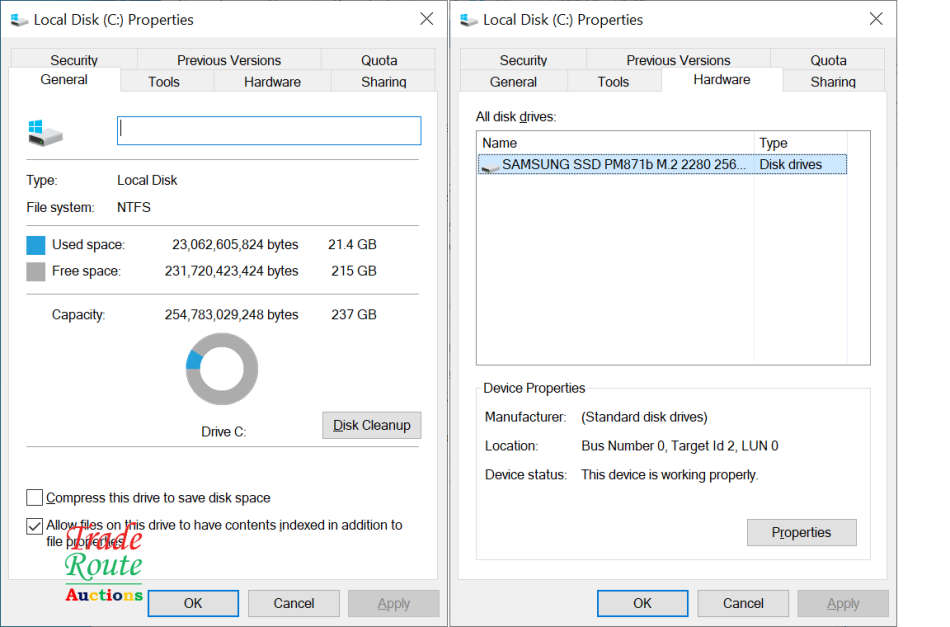Click OK in the left properties dialog
The image size is (950, 627).
tap(193, 603)
